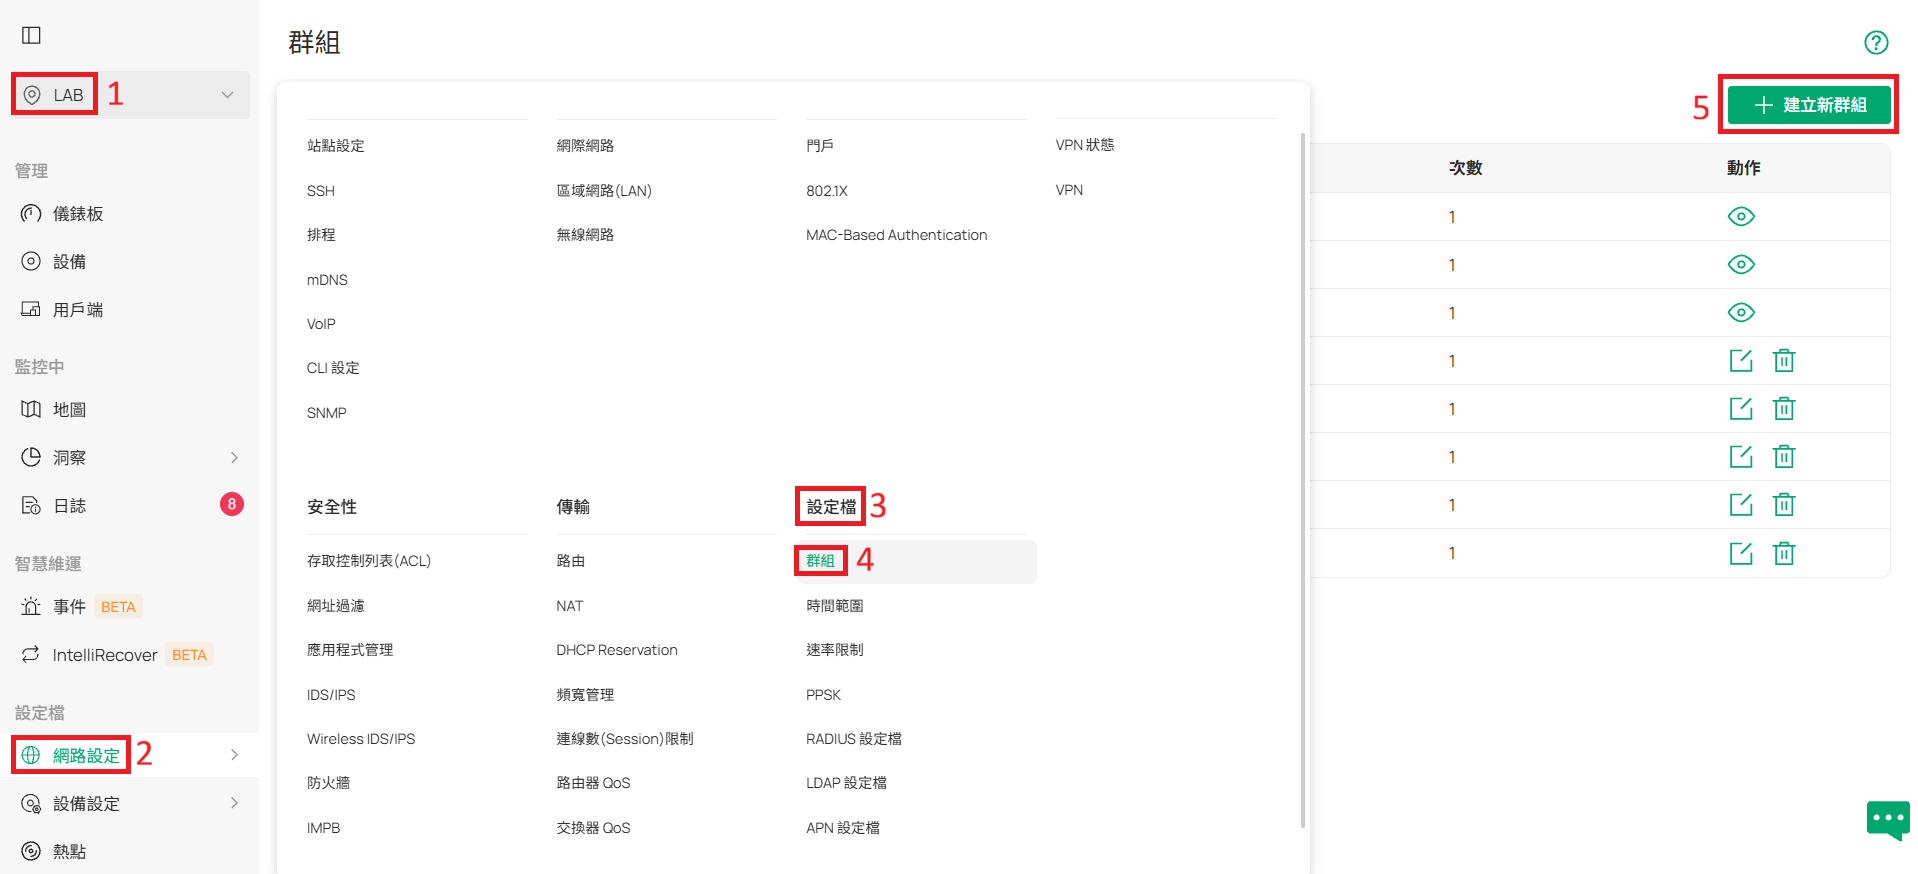Viewport: 1918px width, 874px height.
Task: Open 防火牆 security entry
Action: pos(328,783)
